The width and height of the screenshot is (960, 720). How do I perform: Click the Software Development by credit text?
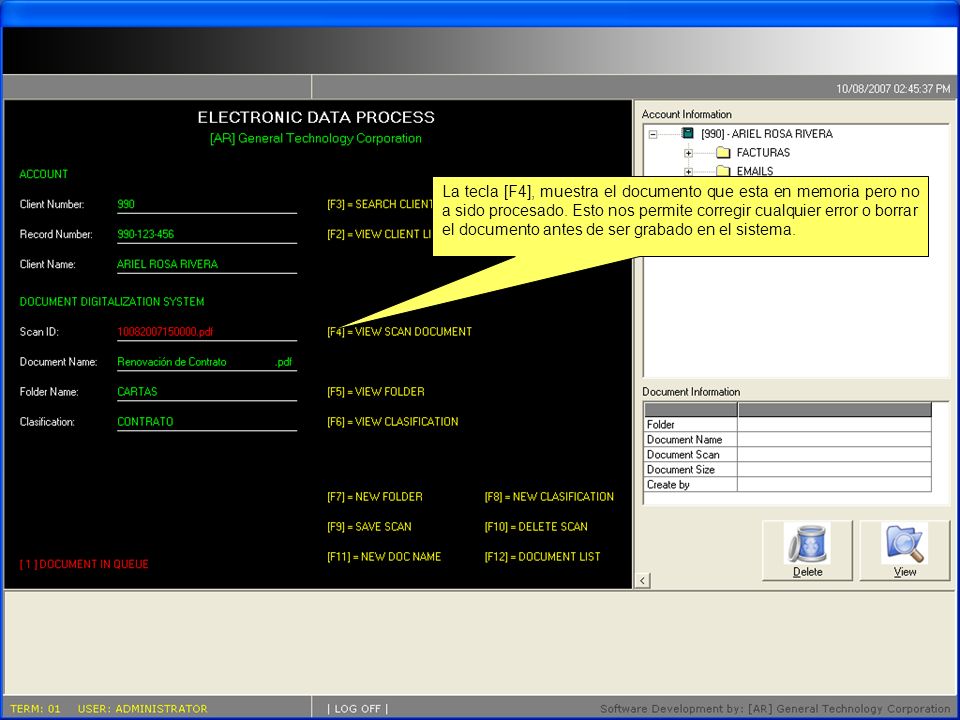tap(775, 709)
